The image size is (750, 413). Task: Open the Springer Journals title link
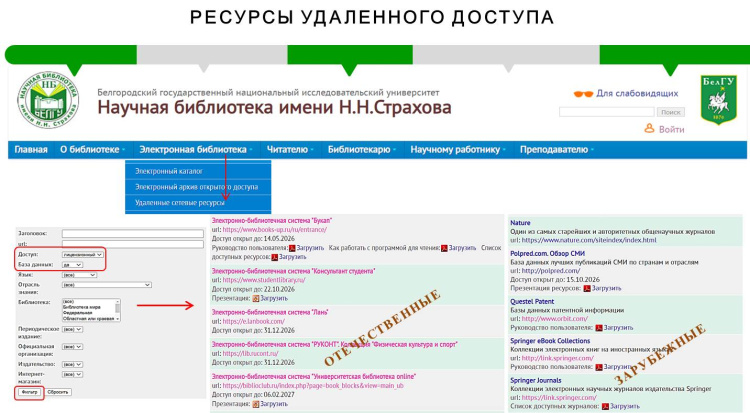click(536, 381)
